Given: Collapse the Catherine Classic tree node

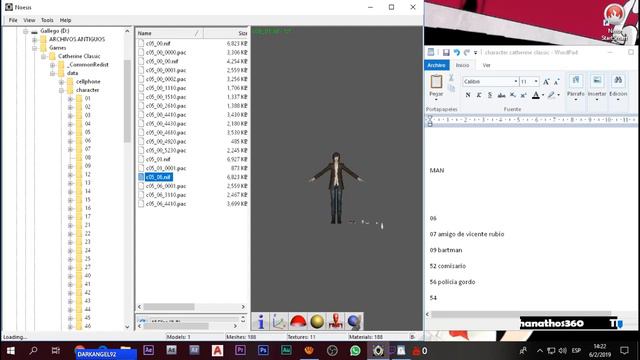Looking at the screenshot, I should pos(43,56).
